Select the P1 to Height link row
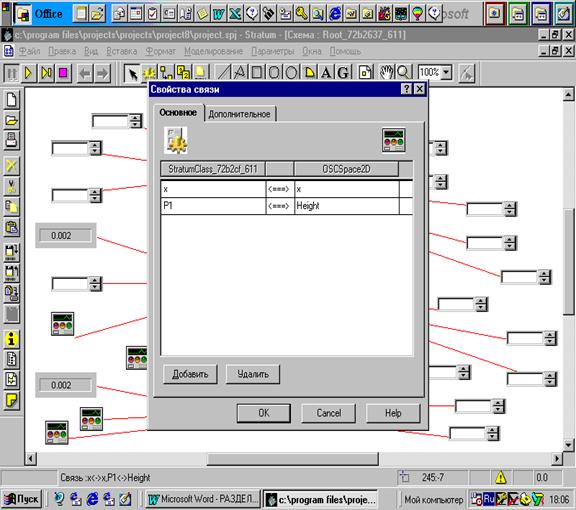 pos(287,206)
